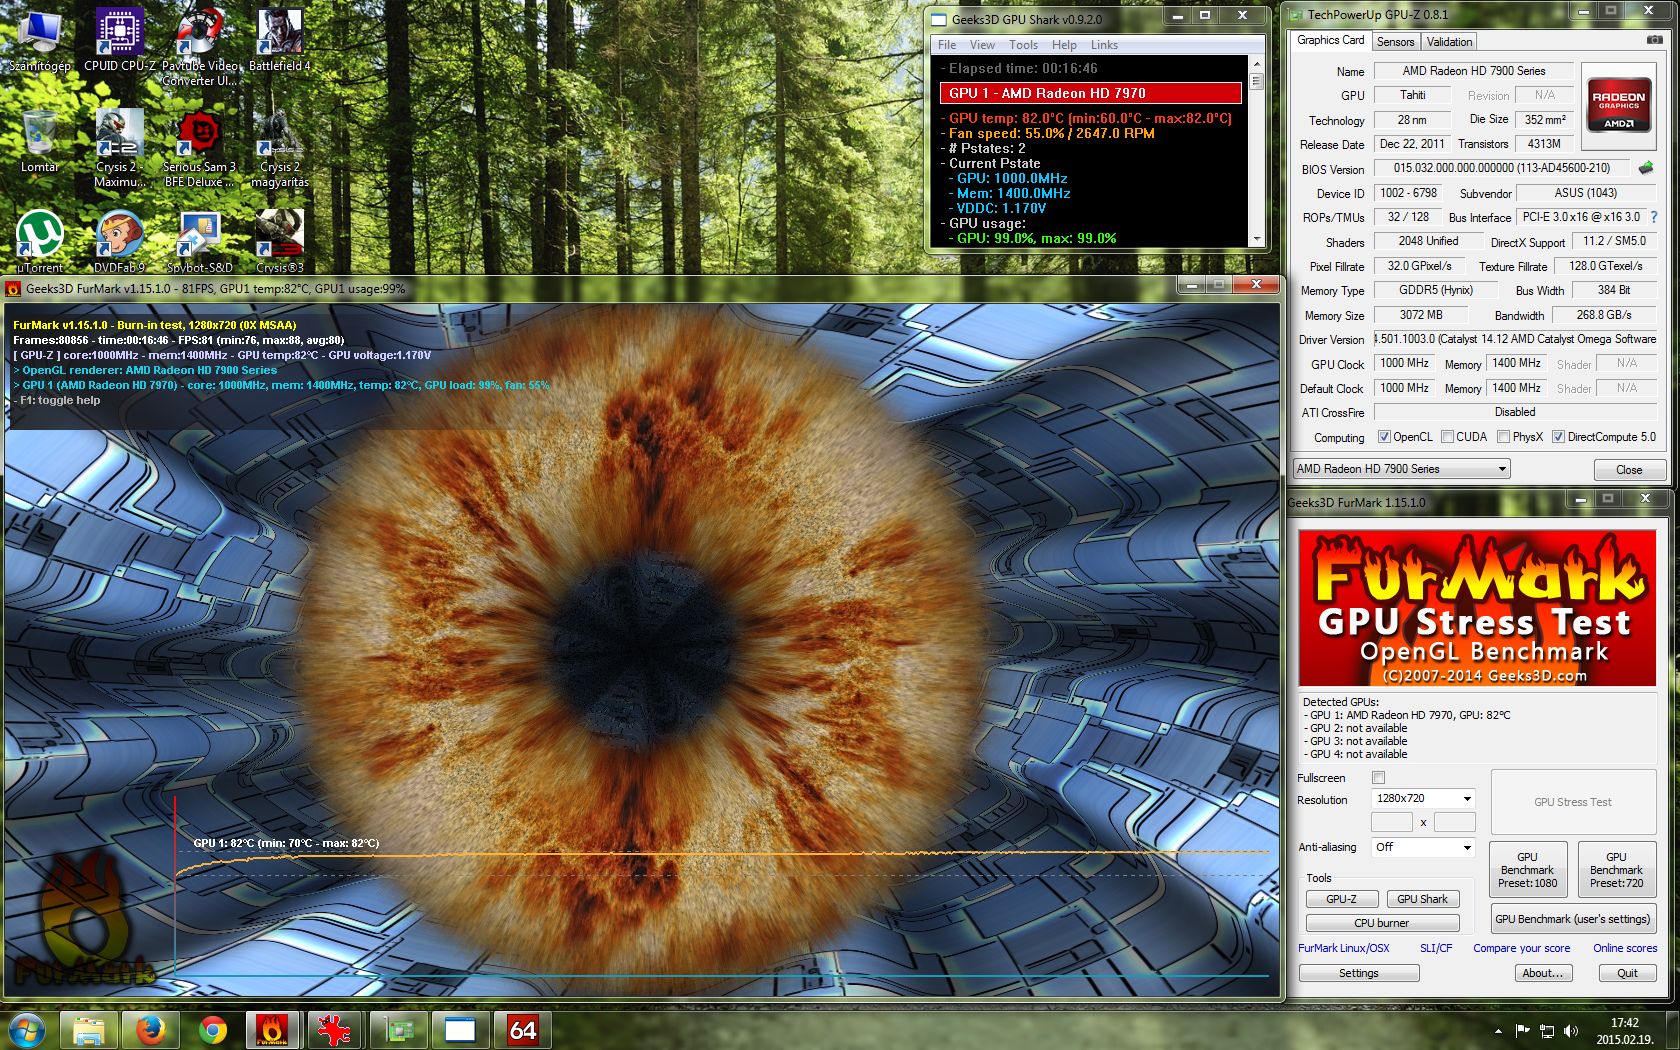Select the DVDFab 9 desktop shortcut
This screenshot has width=1680, height=1050.
[x=120, y=242]
